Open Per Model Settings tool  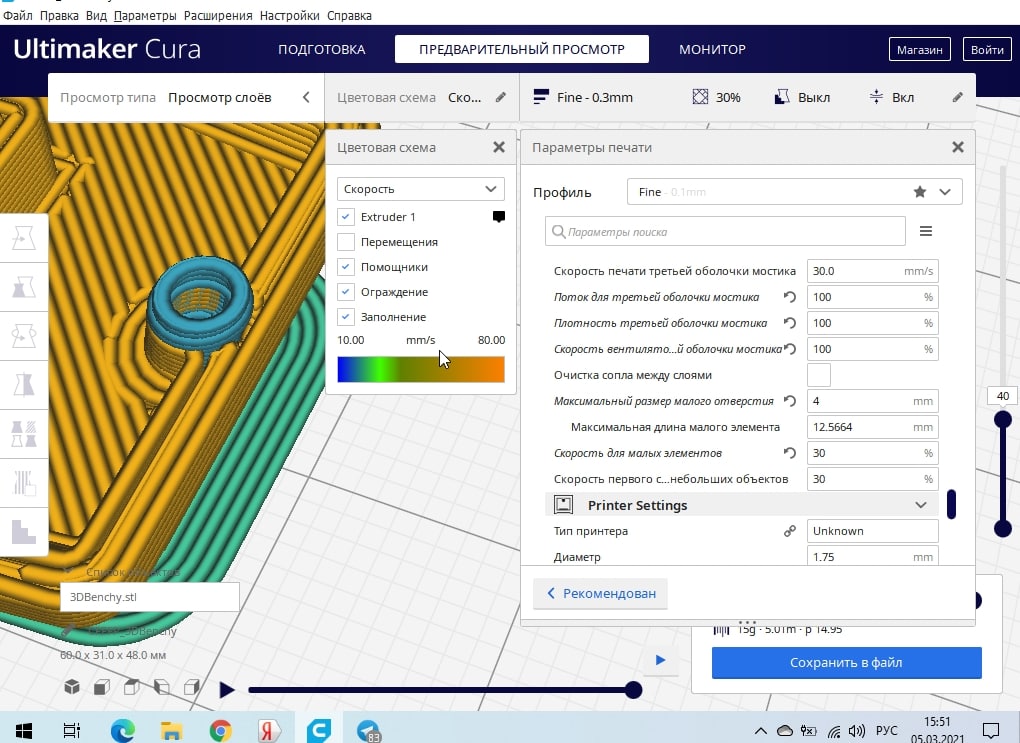point(24,433)
